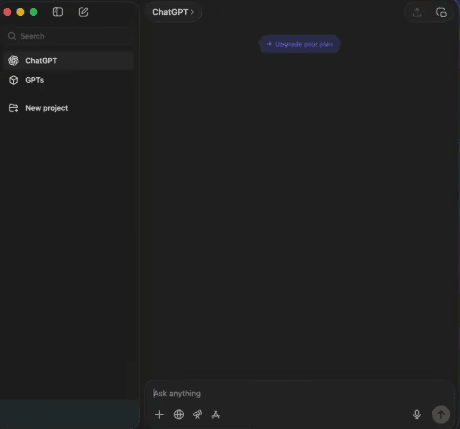
Task: Send message with the up arrow button
Action: 441,414
